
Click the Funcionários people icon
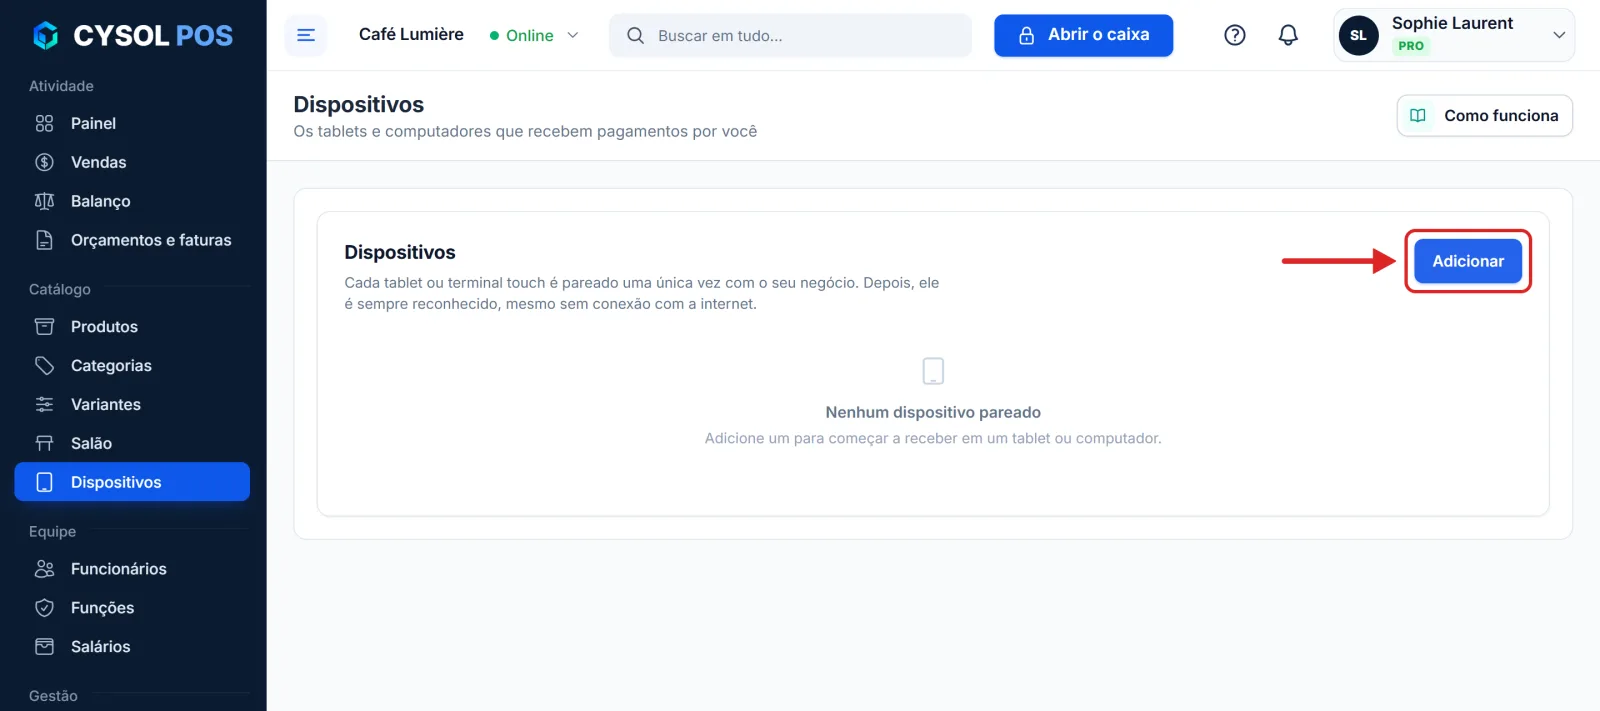44,569
